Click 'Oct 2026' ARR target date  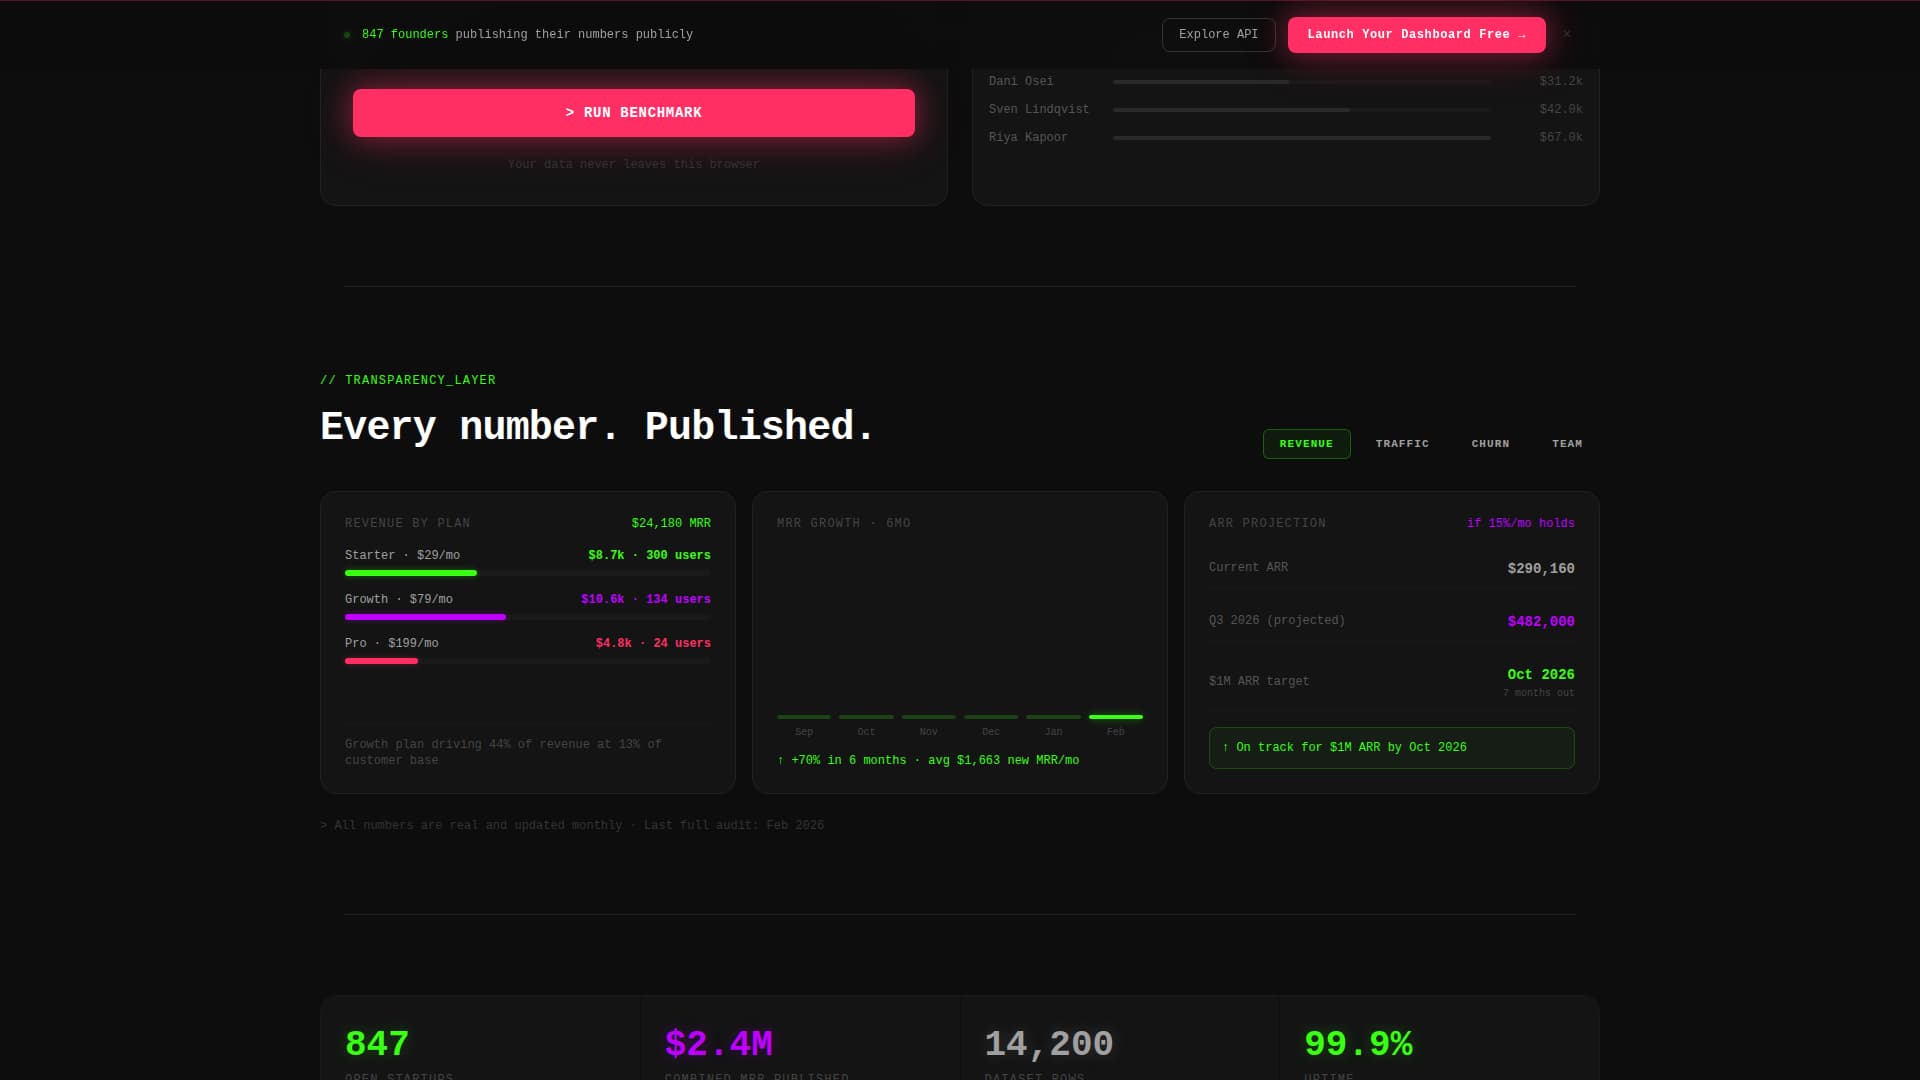click(1540, 674)
